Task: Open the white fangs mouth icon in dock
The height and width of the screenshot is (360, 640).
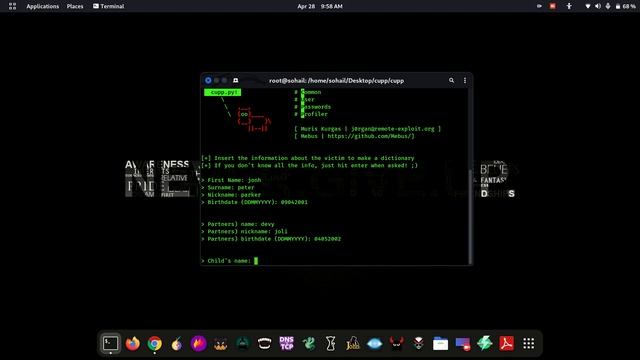Action: (x=264, y=343)
